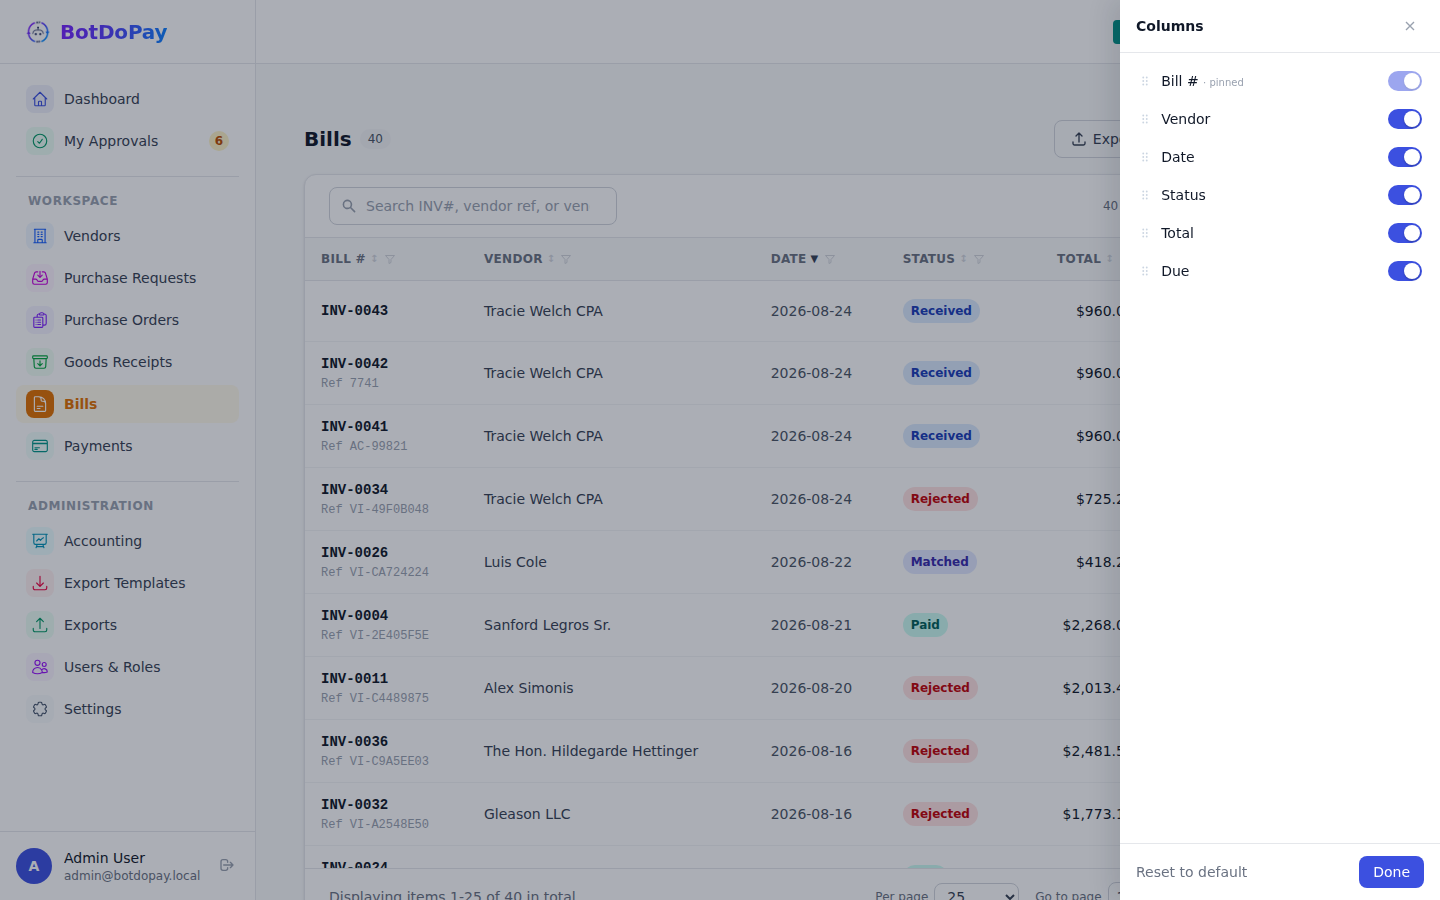
Task: Open the Status column filter funnel
Action: [x=979, y=259]
